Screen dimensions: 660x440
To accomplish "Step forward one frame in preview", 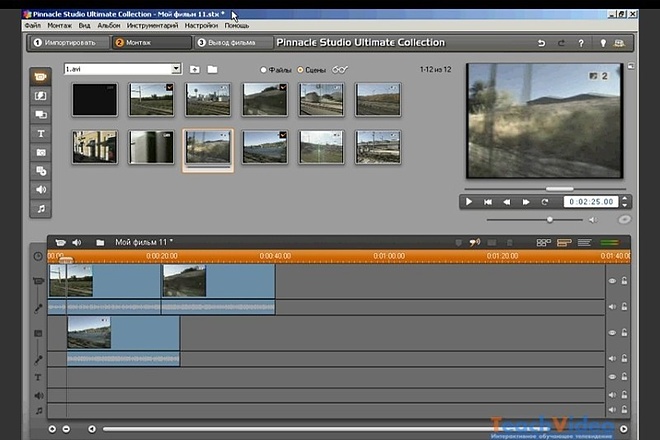I will pos(526,202).
